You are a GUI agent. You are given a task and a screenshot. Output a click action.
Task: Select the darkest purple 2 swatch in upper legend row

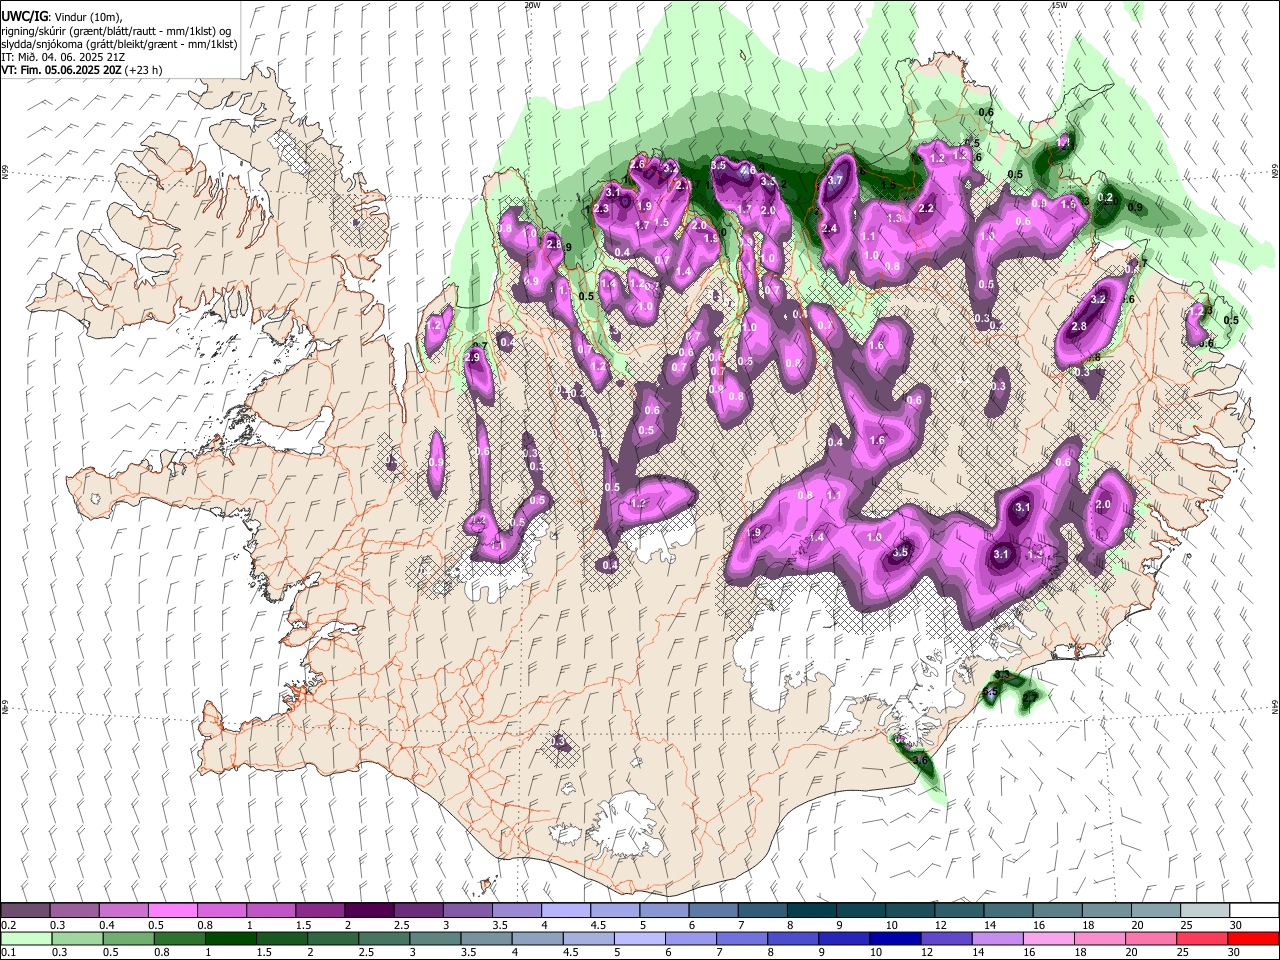coord(369,910)
